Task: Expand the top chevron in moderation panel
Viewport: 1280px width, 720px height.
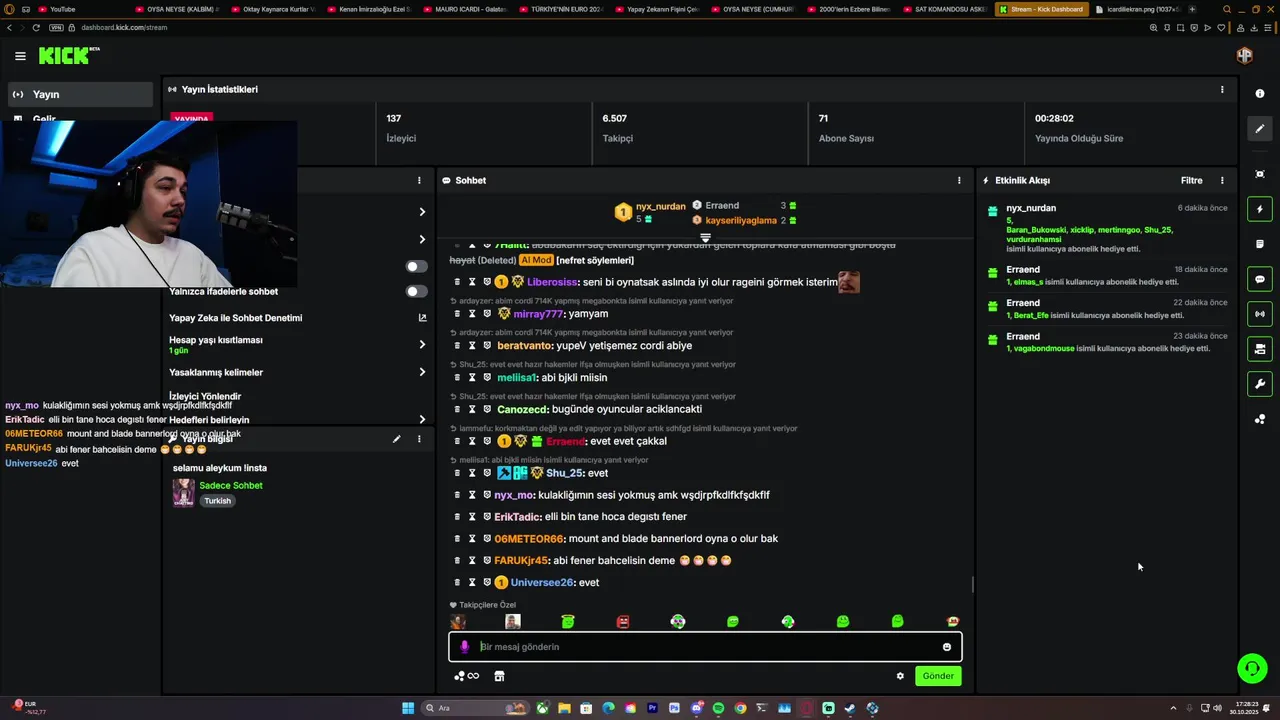Action: (x=422, y=212)
